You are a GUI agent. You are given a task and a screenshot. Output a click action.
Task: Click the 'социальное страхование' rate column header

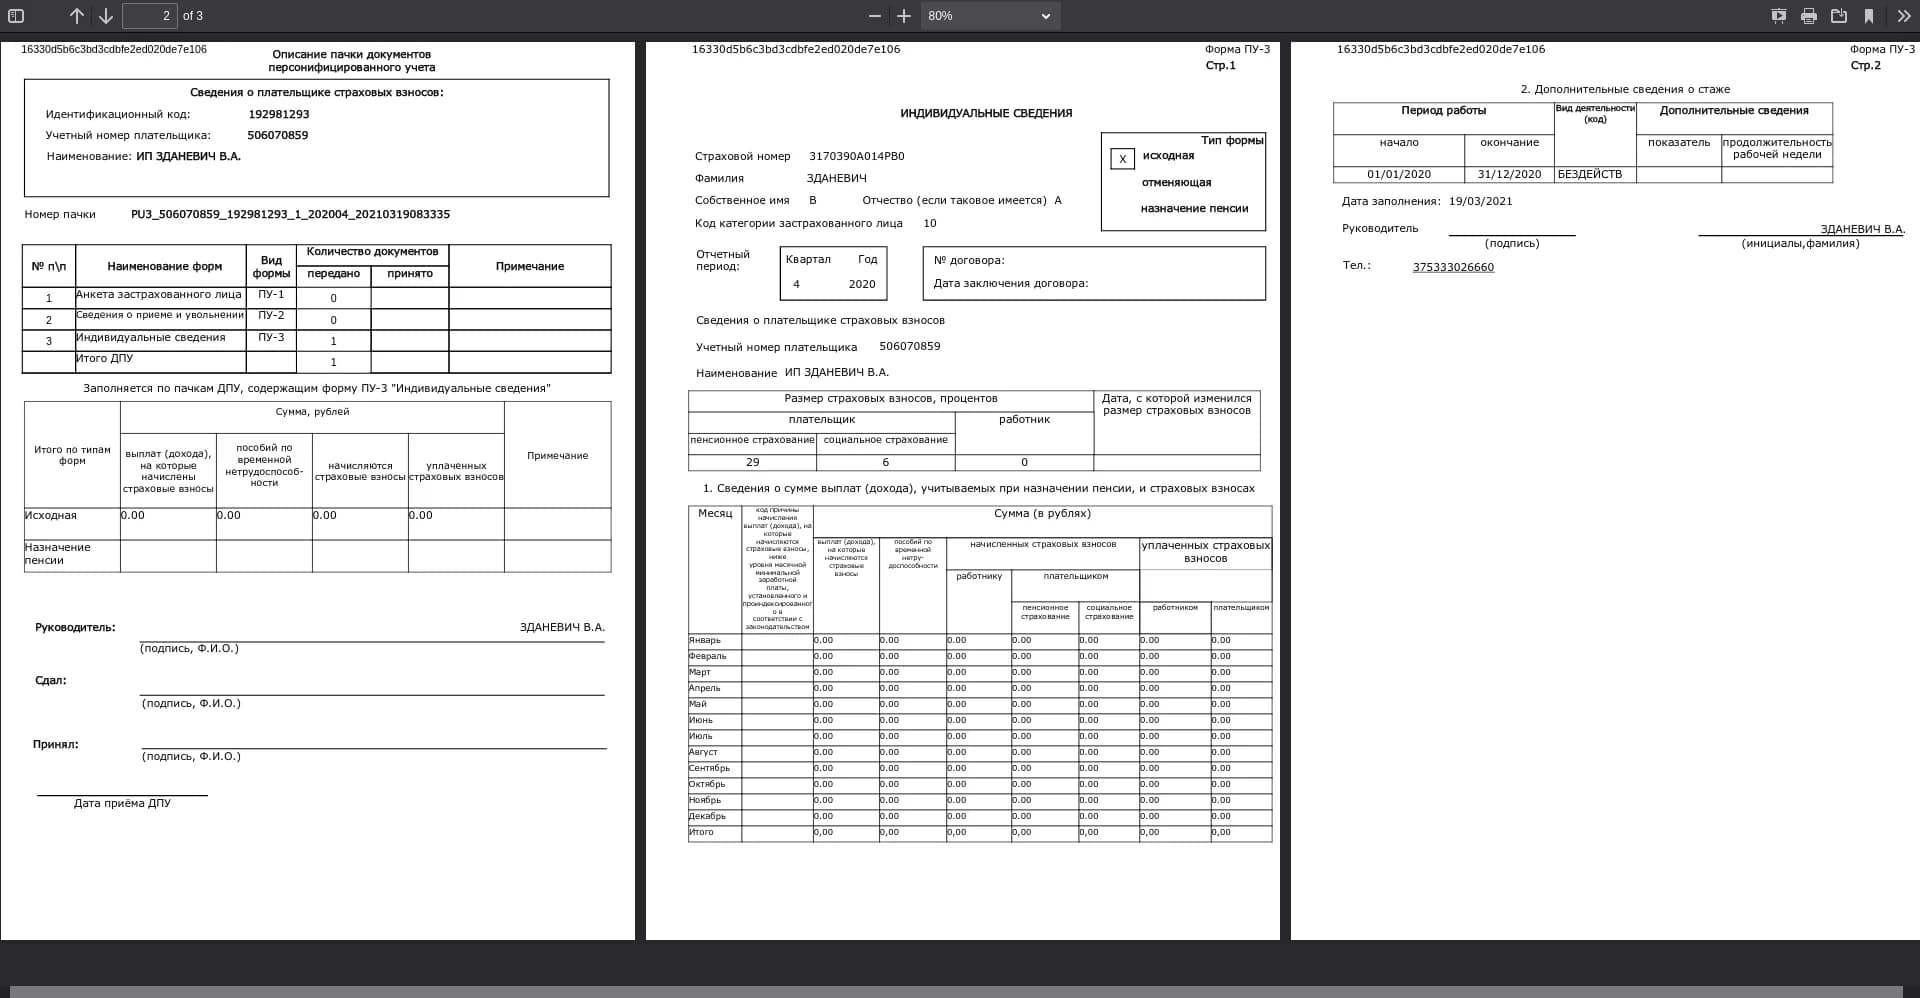click(x=886, y=440)
